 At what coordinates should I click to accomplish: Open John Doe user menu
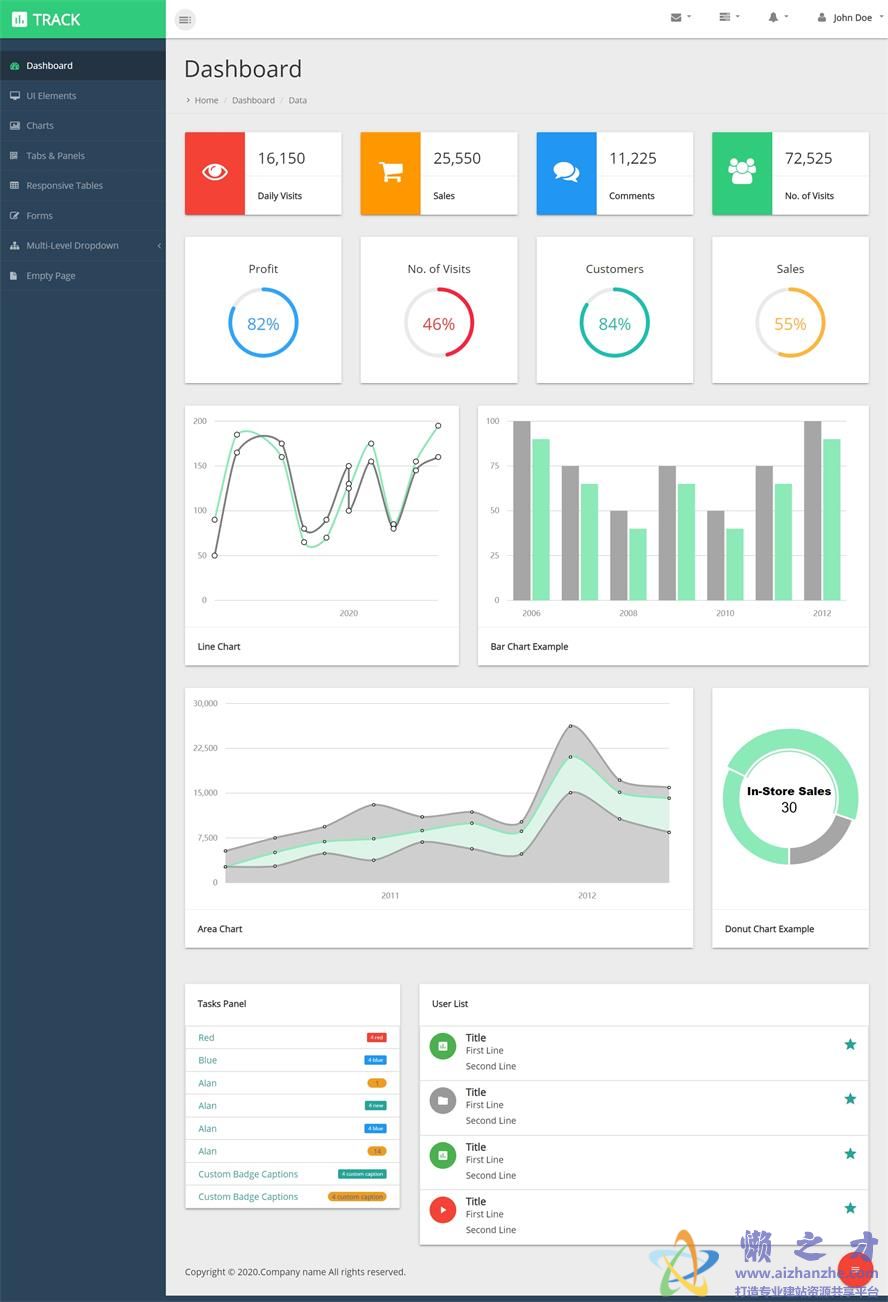tap(845, 18)
